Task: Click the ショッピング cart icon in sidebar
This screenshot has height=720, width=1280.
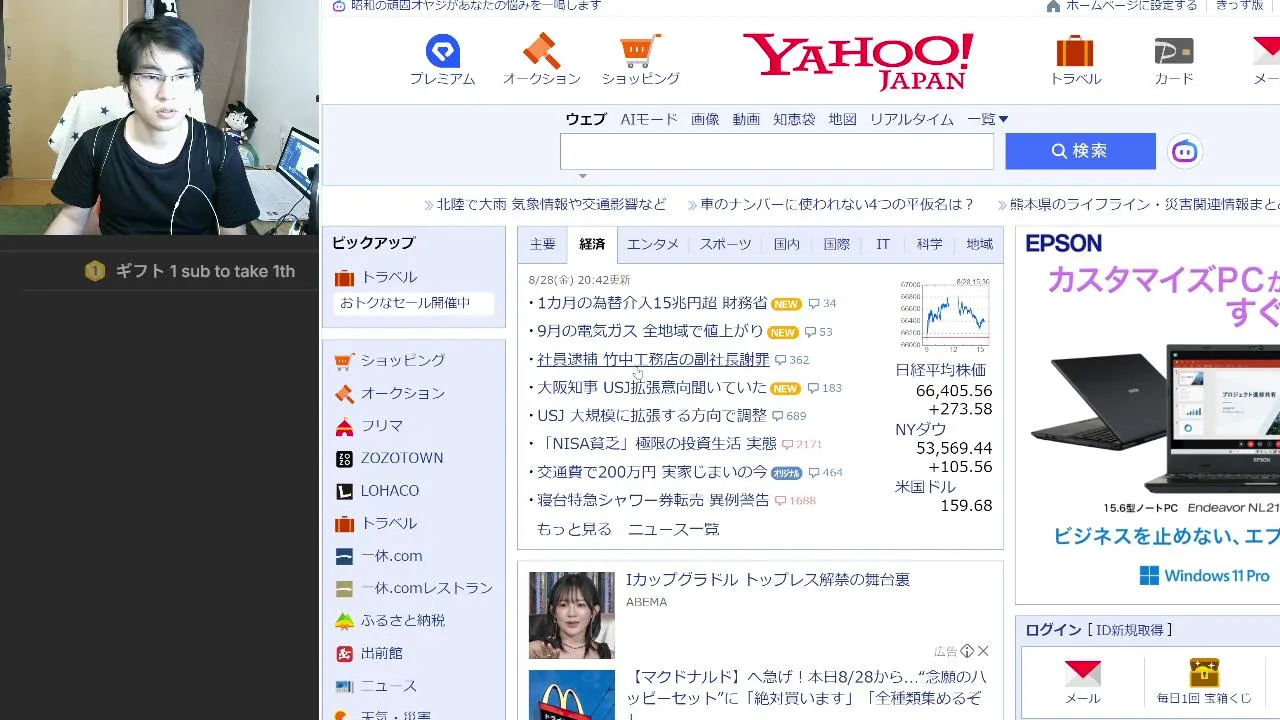Action: click(x=344, y=361)
